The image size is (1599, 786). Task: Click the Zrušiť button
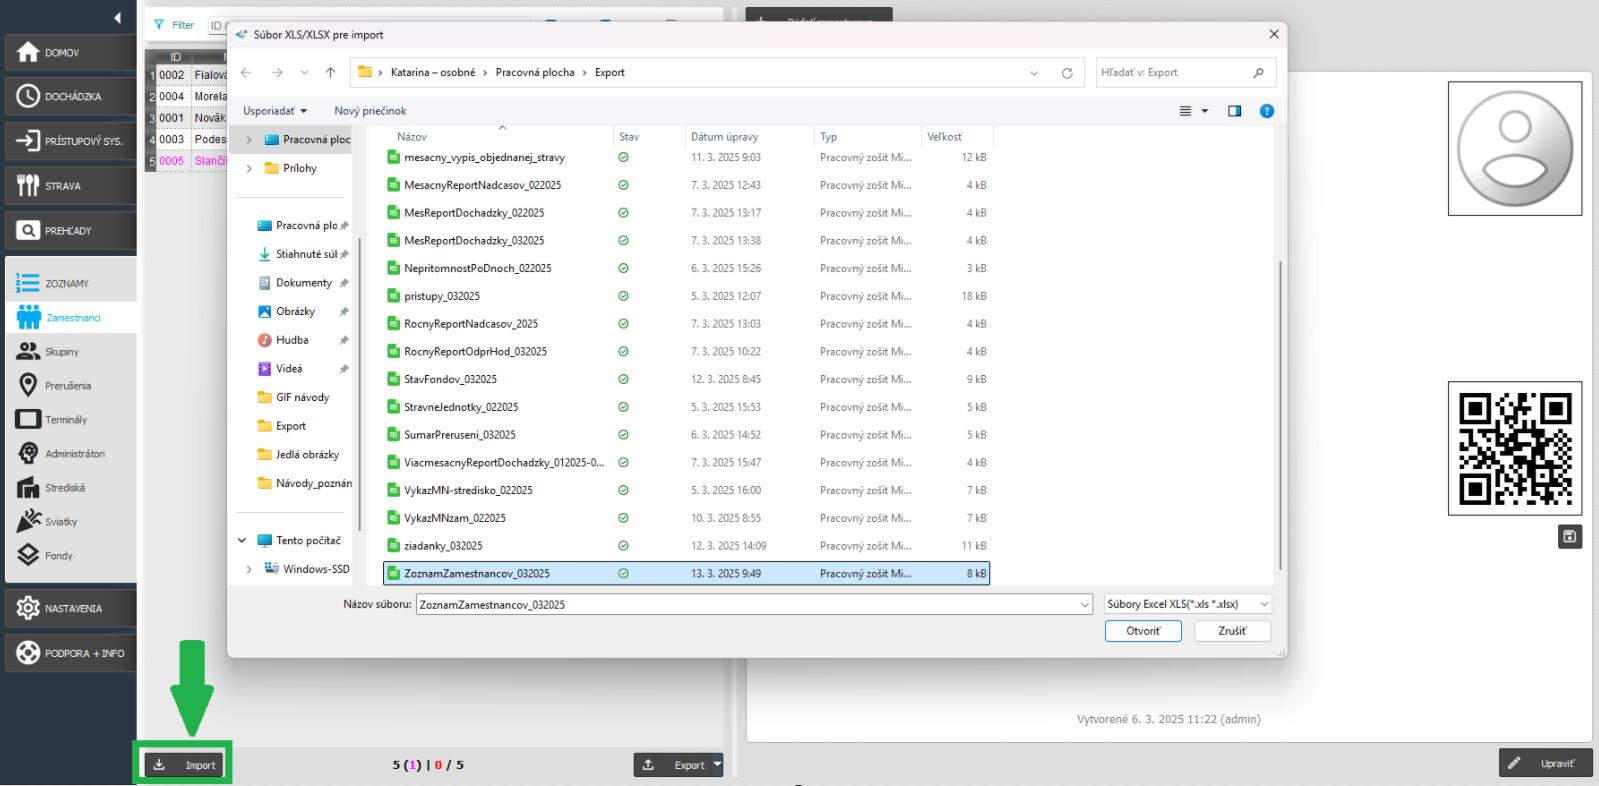click(x=1232, y=631)
